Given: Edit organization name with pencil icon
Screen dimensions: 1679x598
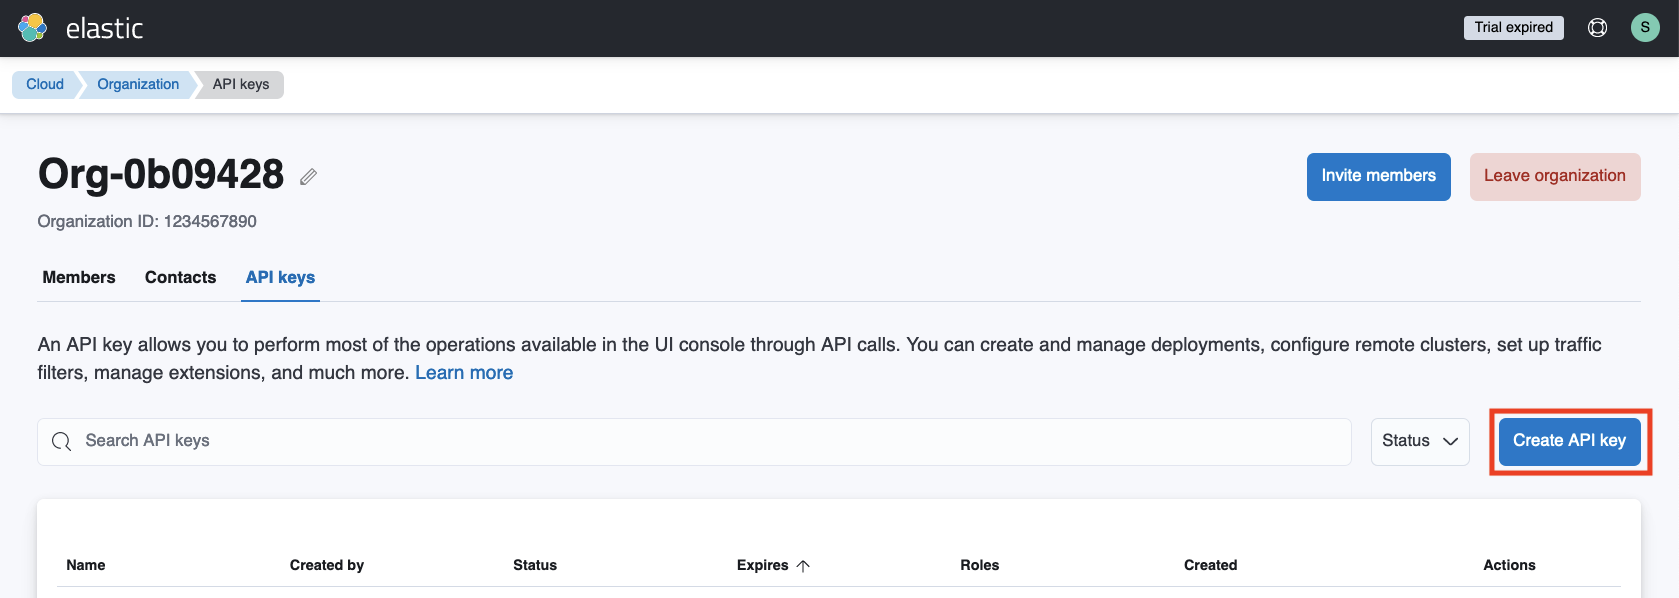Looking at the screenshot, I should [x=309, y=177].
